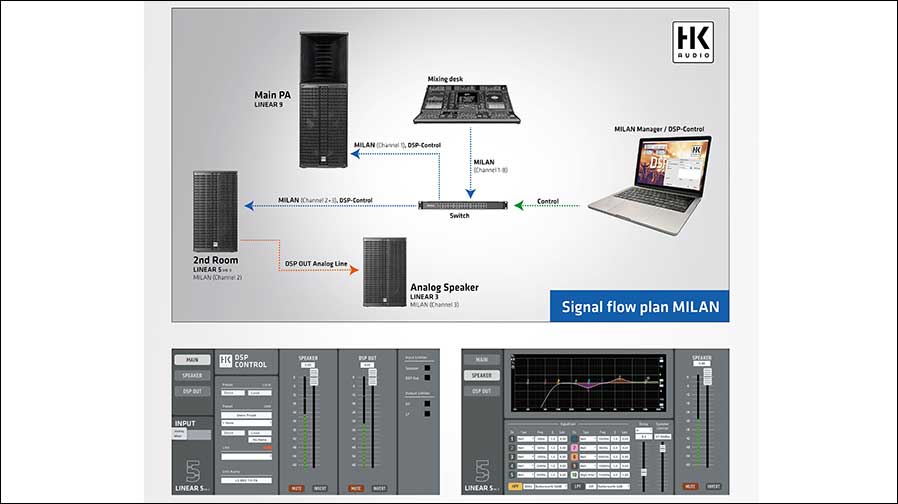
Task: Toggle HF output limiter indicator
Action: (x=427, y=404)
